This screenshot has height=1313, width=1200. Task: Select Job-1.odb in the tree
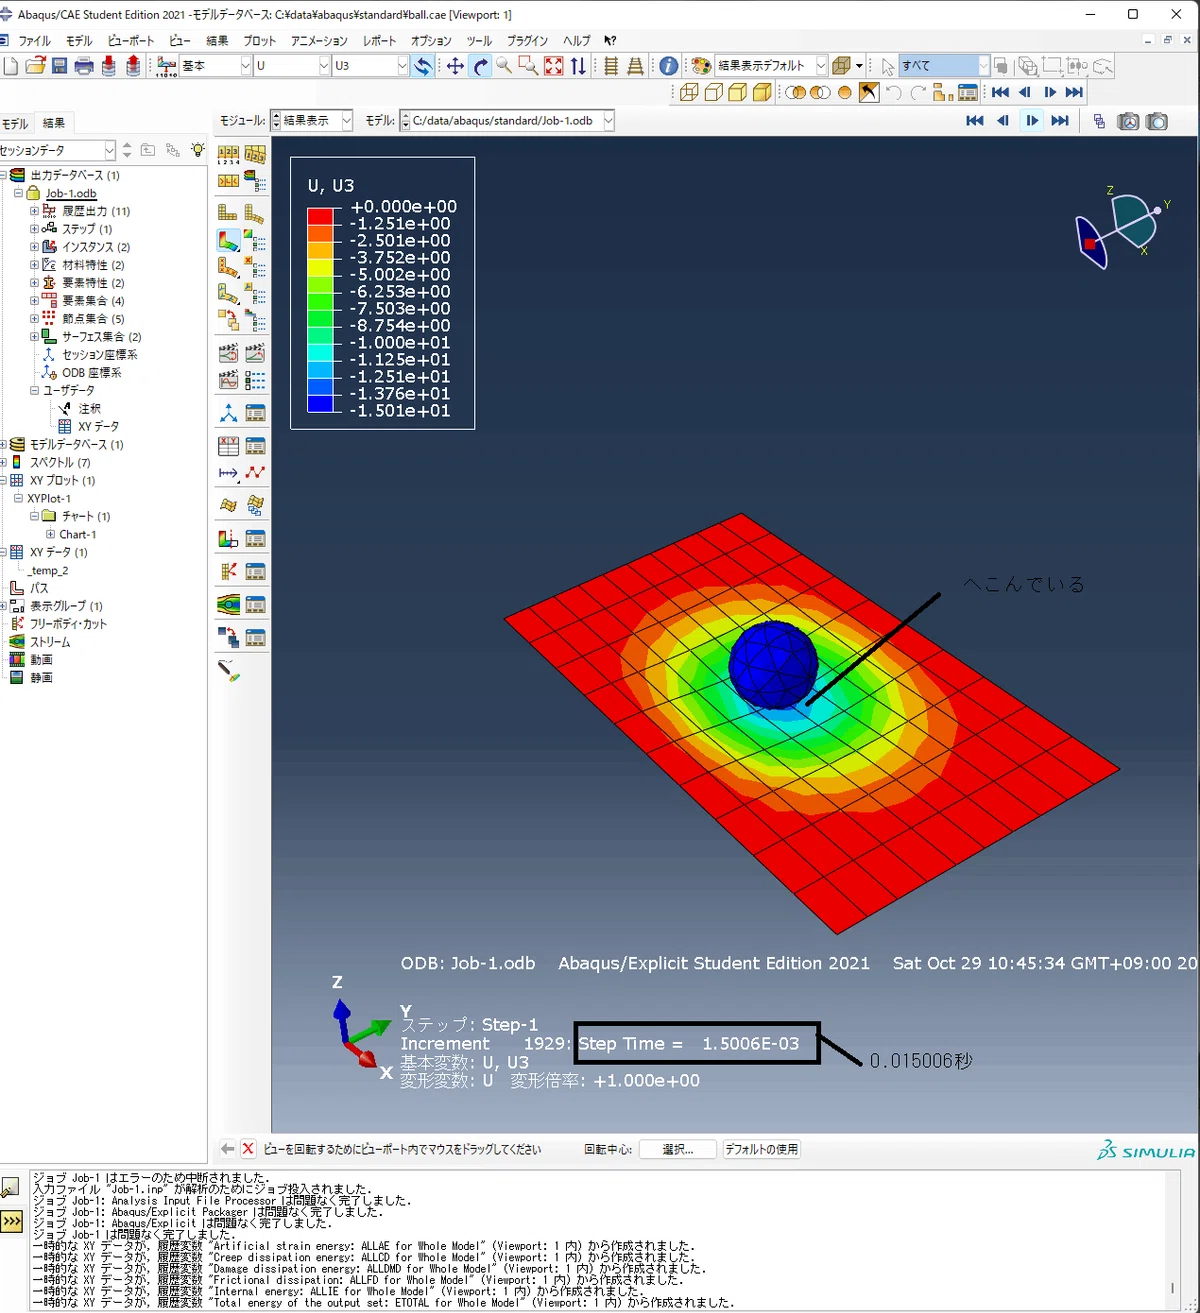pyautogui.click(x=71, y=193)
